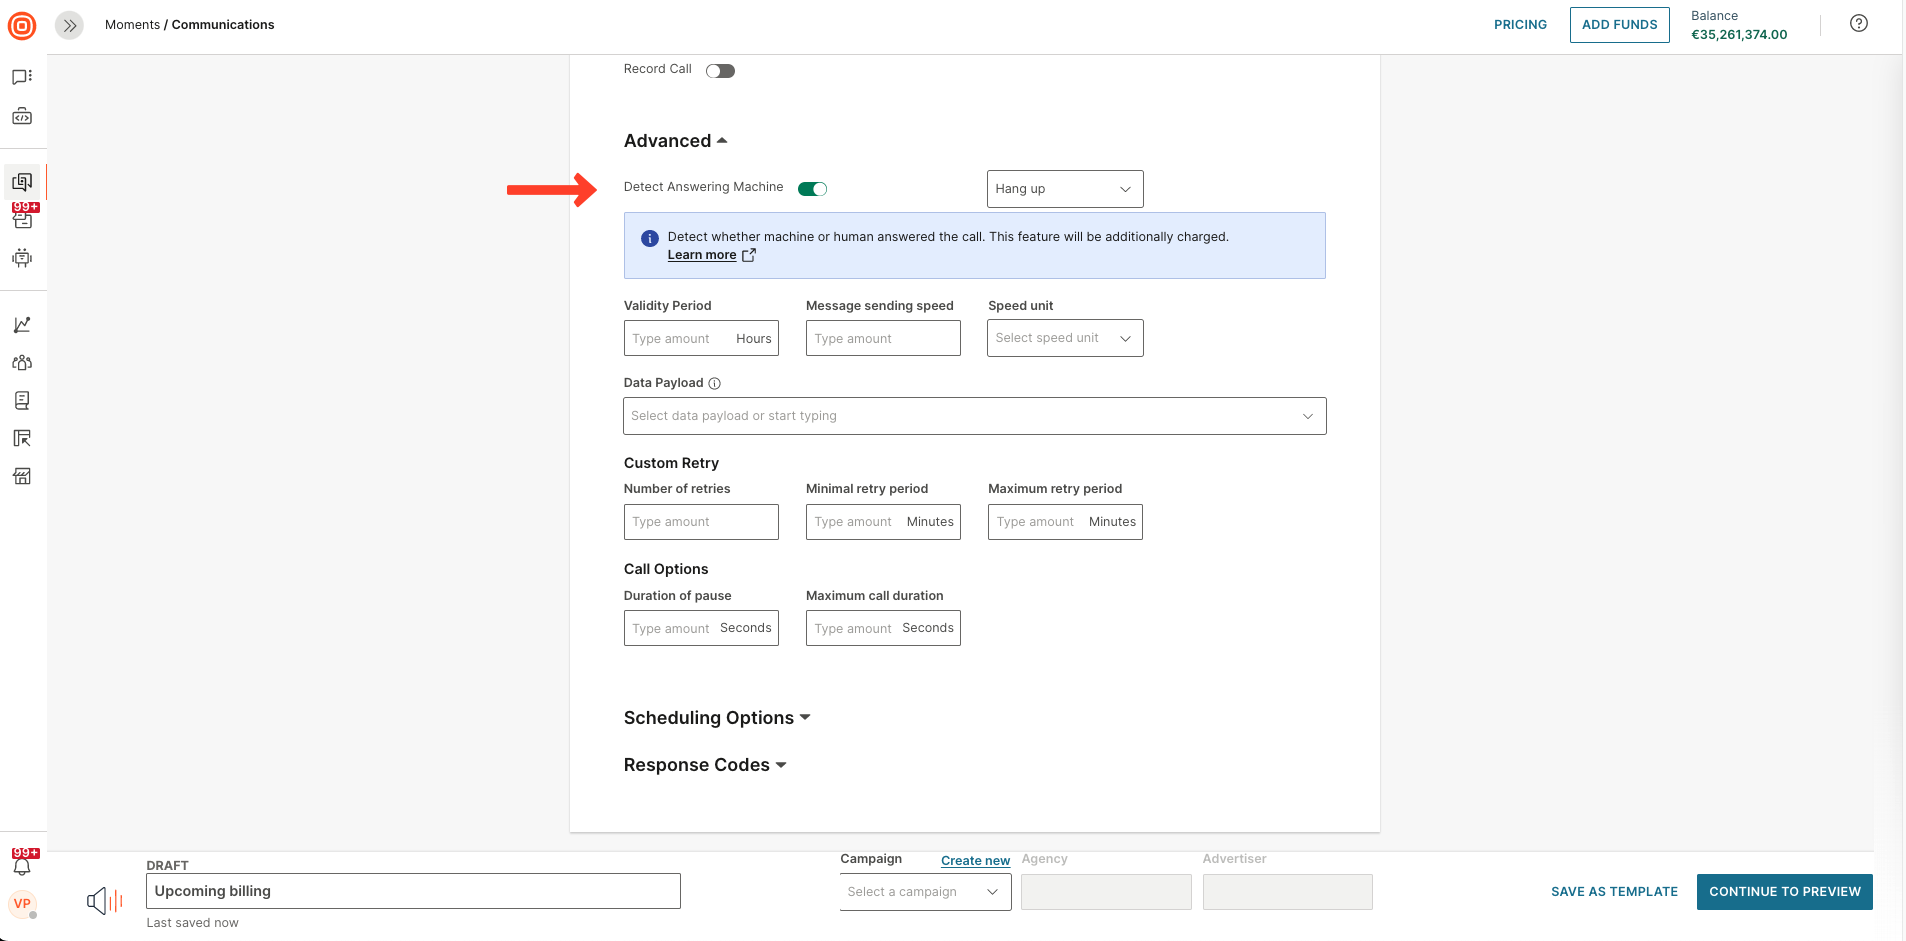Viewport: 1906px width, 941px height.
Task: Open the help question mark icon
Action: pos(1858,24)
